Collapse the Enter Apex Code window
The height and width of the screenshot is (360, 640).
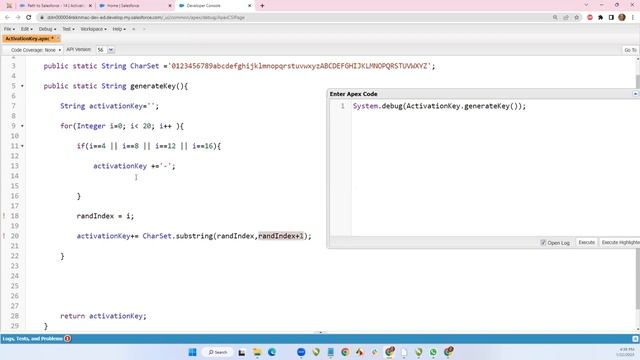point(636,94)
